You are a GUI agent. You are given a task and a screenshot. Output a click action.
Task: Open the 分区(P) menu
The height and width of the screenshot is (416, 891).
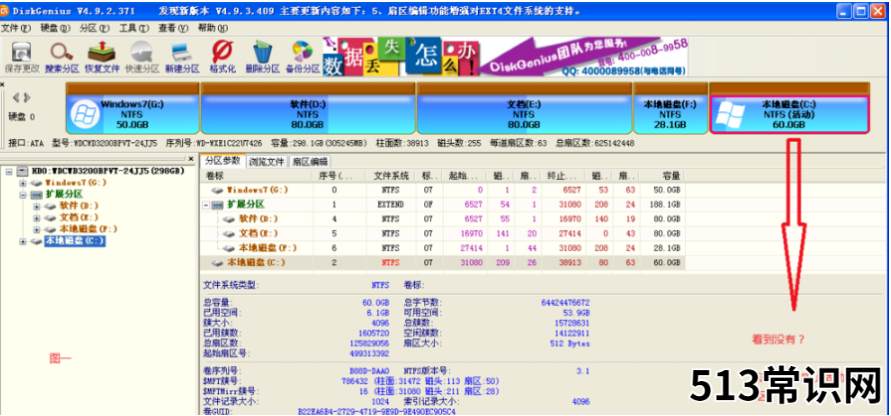pyautogui.click(x=94, y=28)
